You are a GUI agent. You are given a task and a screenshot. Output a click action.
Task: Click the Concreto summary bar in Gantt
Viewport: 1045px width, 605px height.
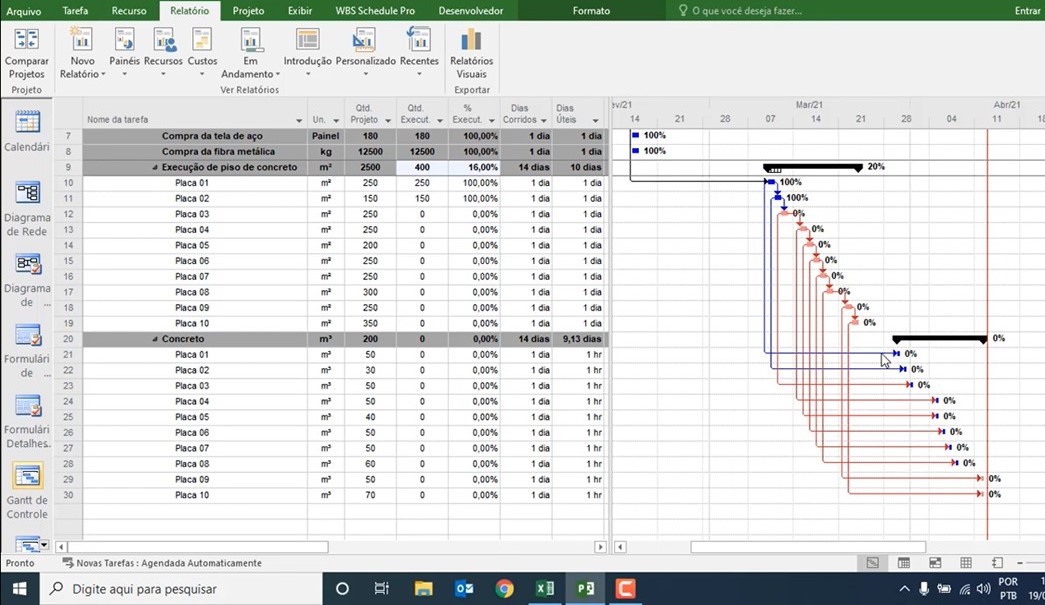(940, 339)
